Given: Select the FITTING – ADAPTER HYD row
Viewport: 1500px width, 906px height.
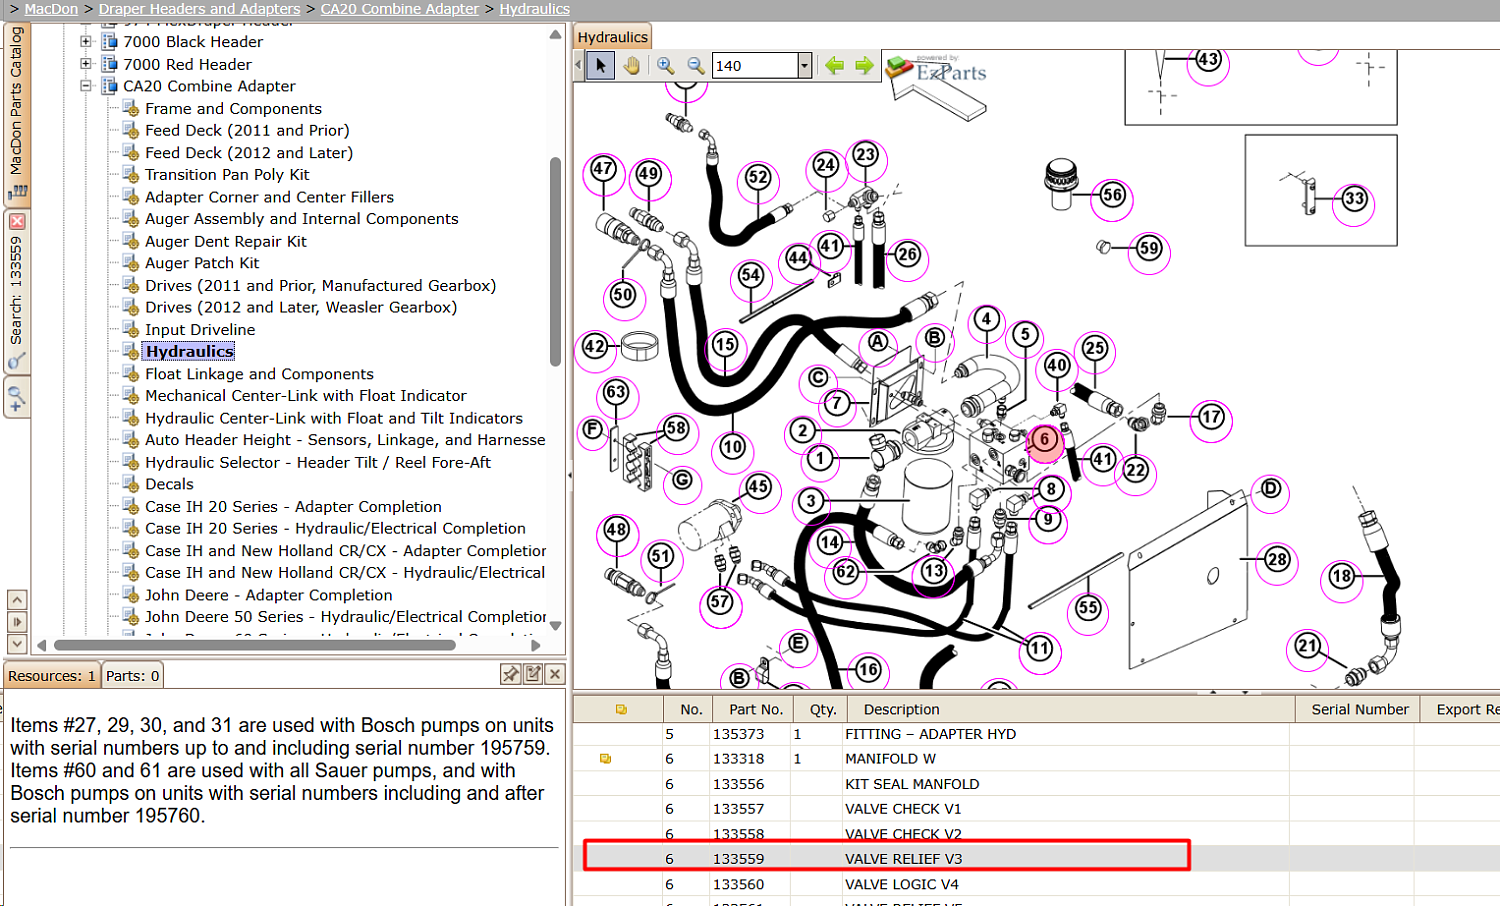Looking at the screenshot, I should 1036,734.
